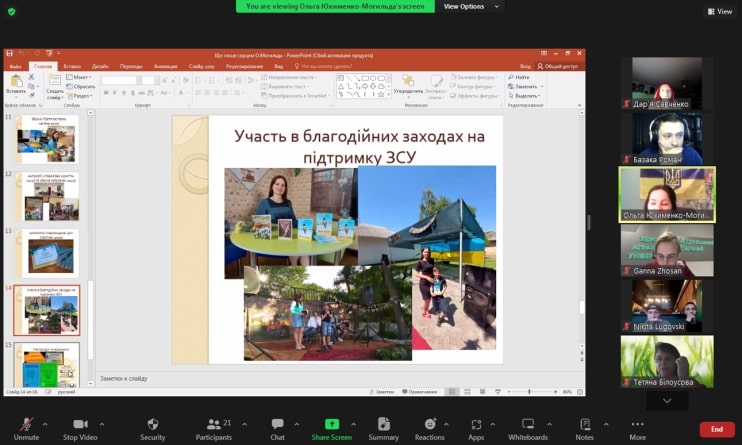Expand arrow next to Share Screen
The height and width of the screenshot is (445, 742).
[353, 424]
